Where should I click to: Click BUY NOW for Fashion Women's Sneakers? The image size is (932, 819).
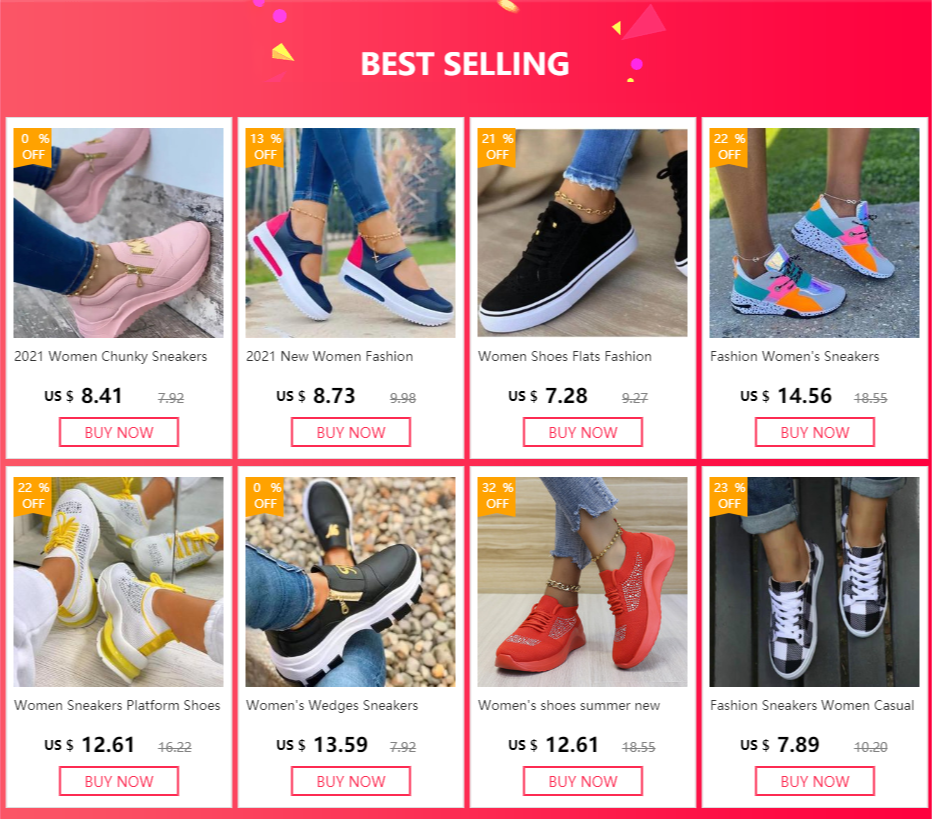tap(815, 432)
